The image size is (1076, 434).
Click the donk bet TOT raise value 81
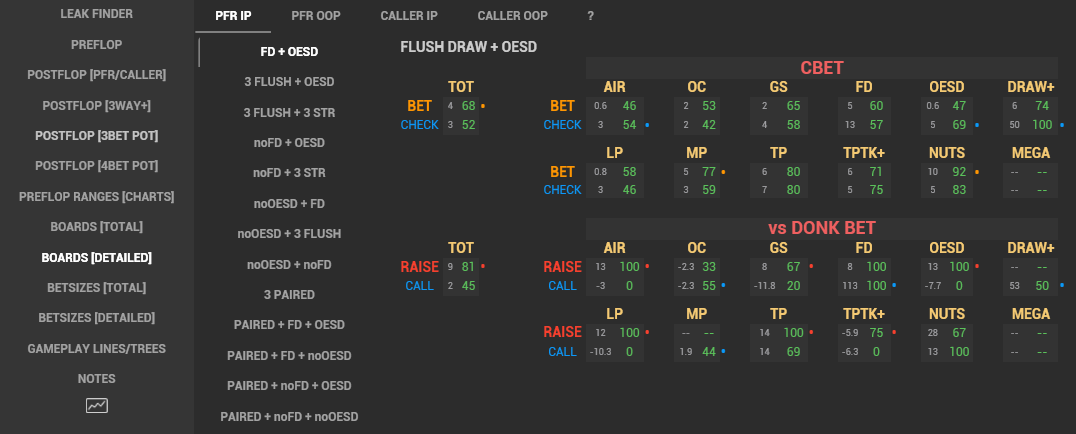click(469, 266)
